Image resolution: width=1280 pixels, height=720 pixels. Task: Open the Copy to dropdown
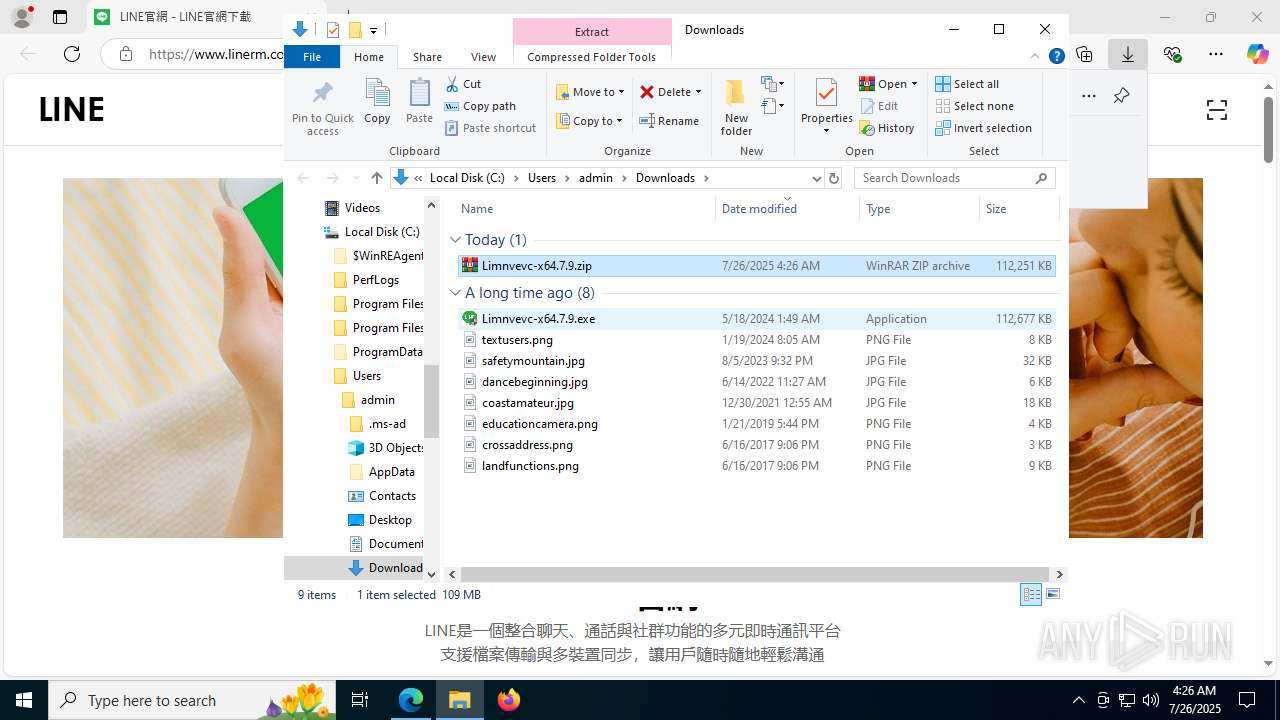(x=590, y=121)
